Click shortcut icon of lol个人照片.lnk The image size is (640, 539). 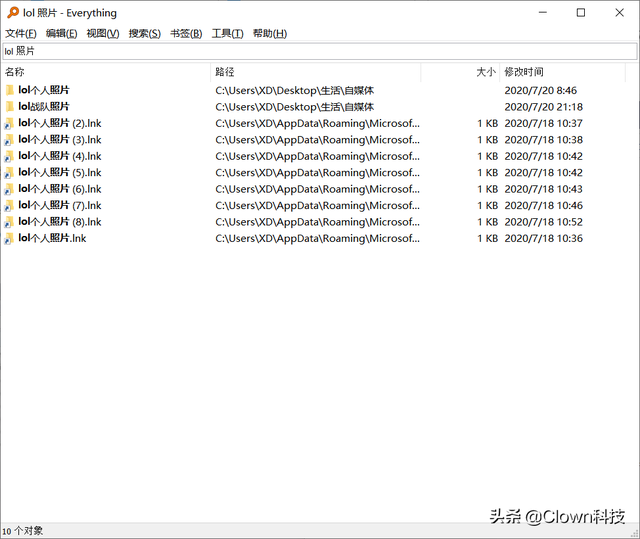[x=9, y=239]
